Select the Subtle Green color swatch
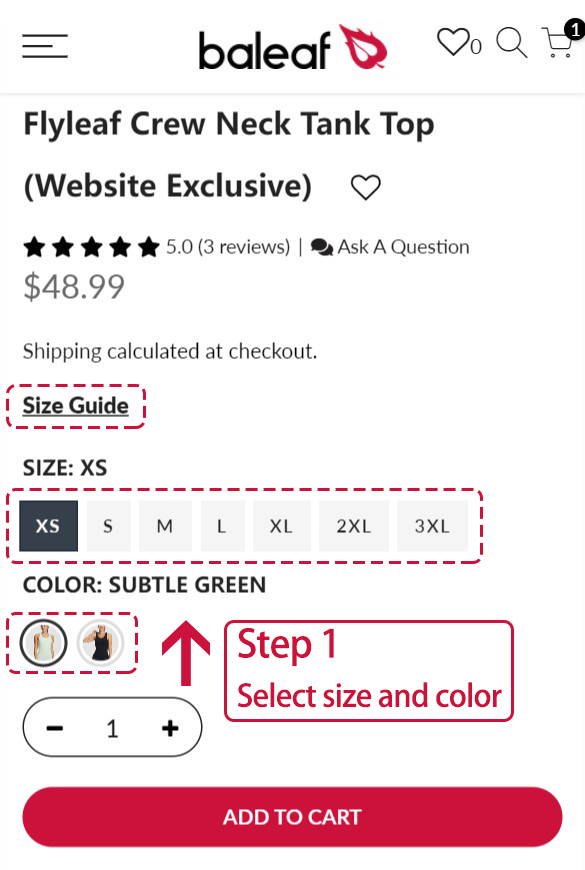 click(x=43, y=643)
